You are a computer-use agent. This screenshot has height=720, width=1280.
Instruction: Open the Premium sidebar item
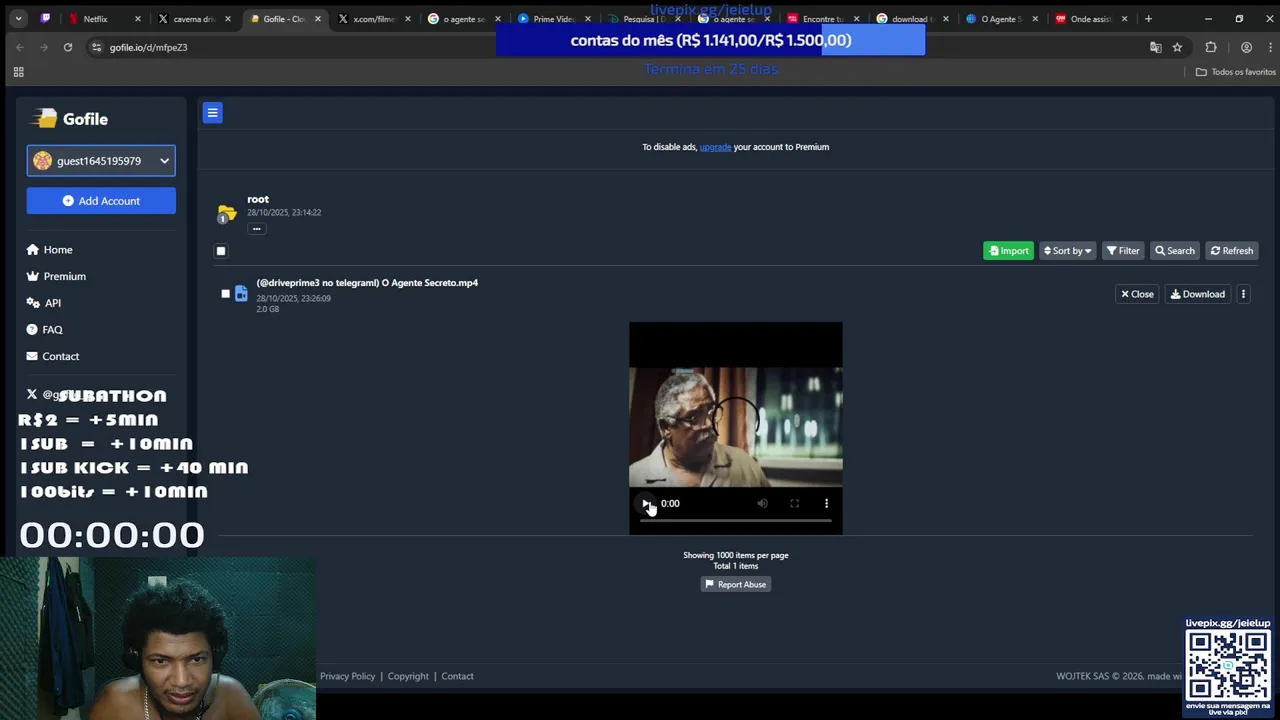click(x=56, y=276)
